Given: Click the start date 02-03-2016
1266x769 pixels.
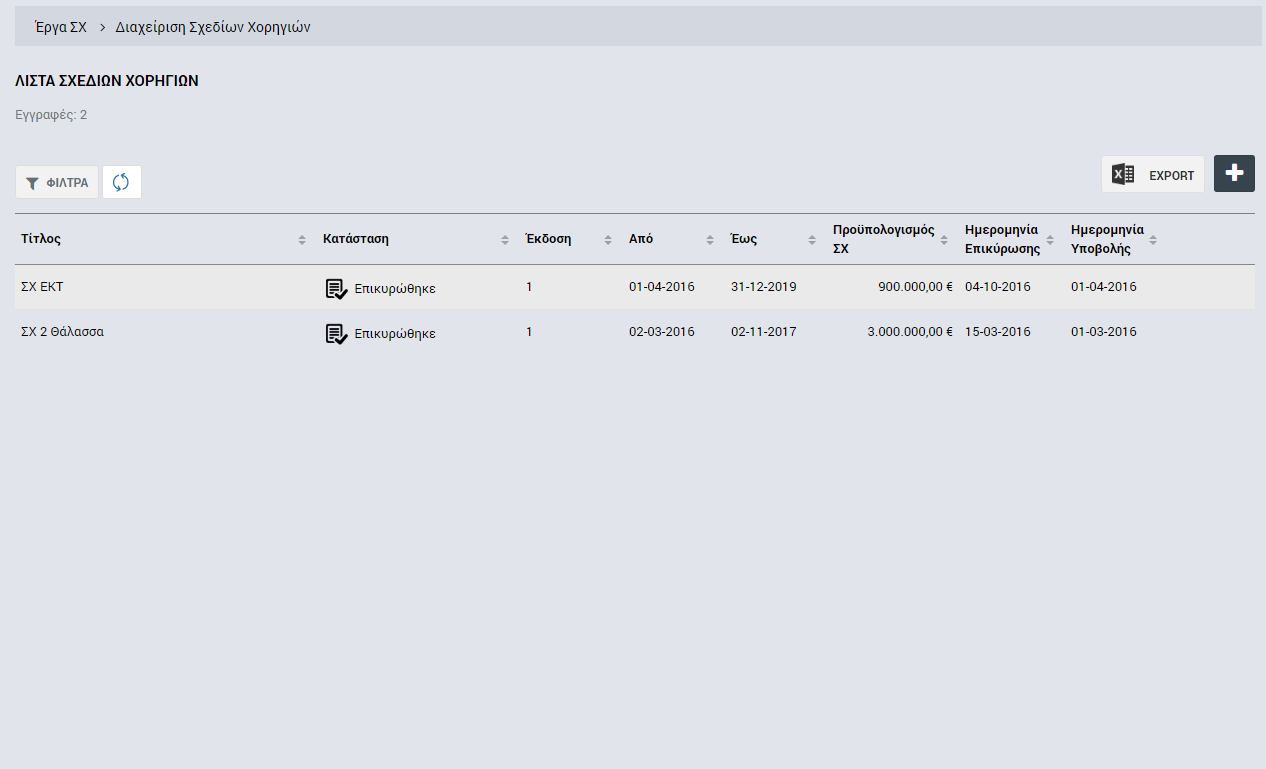Looking at the screenshot, I should coord(662,332).
